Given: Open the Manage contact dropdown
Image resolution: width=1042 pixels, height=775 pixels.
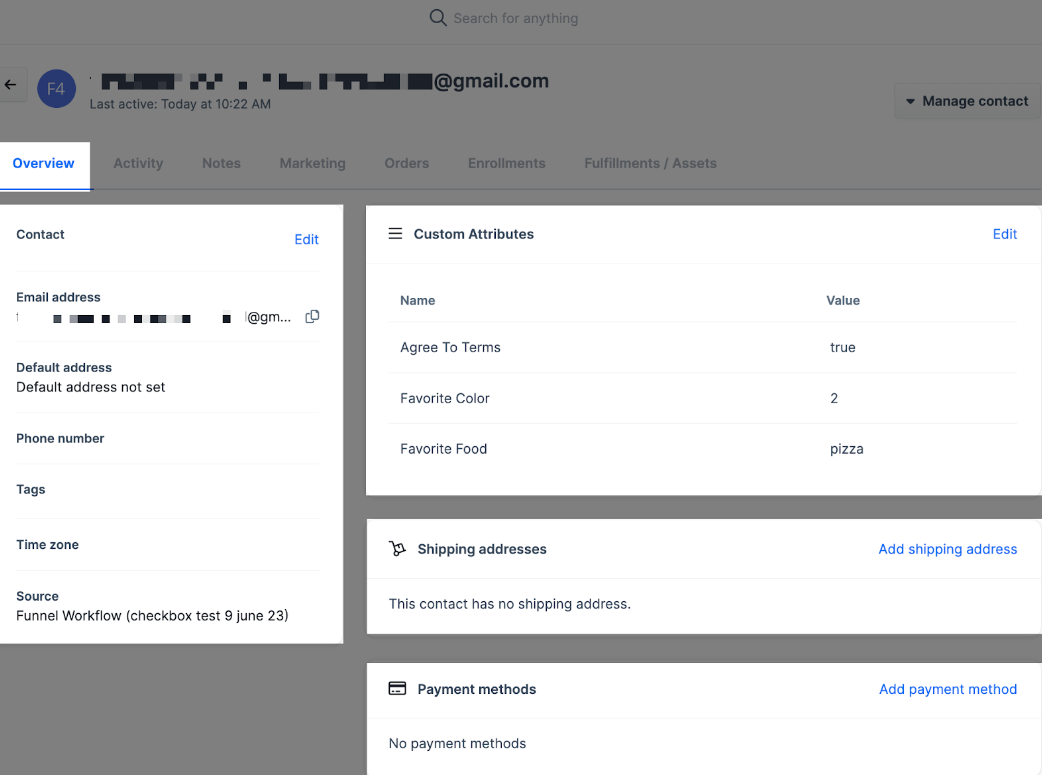Looking at the screenshot, I should pos(967,101).
